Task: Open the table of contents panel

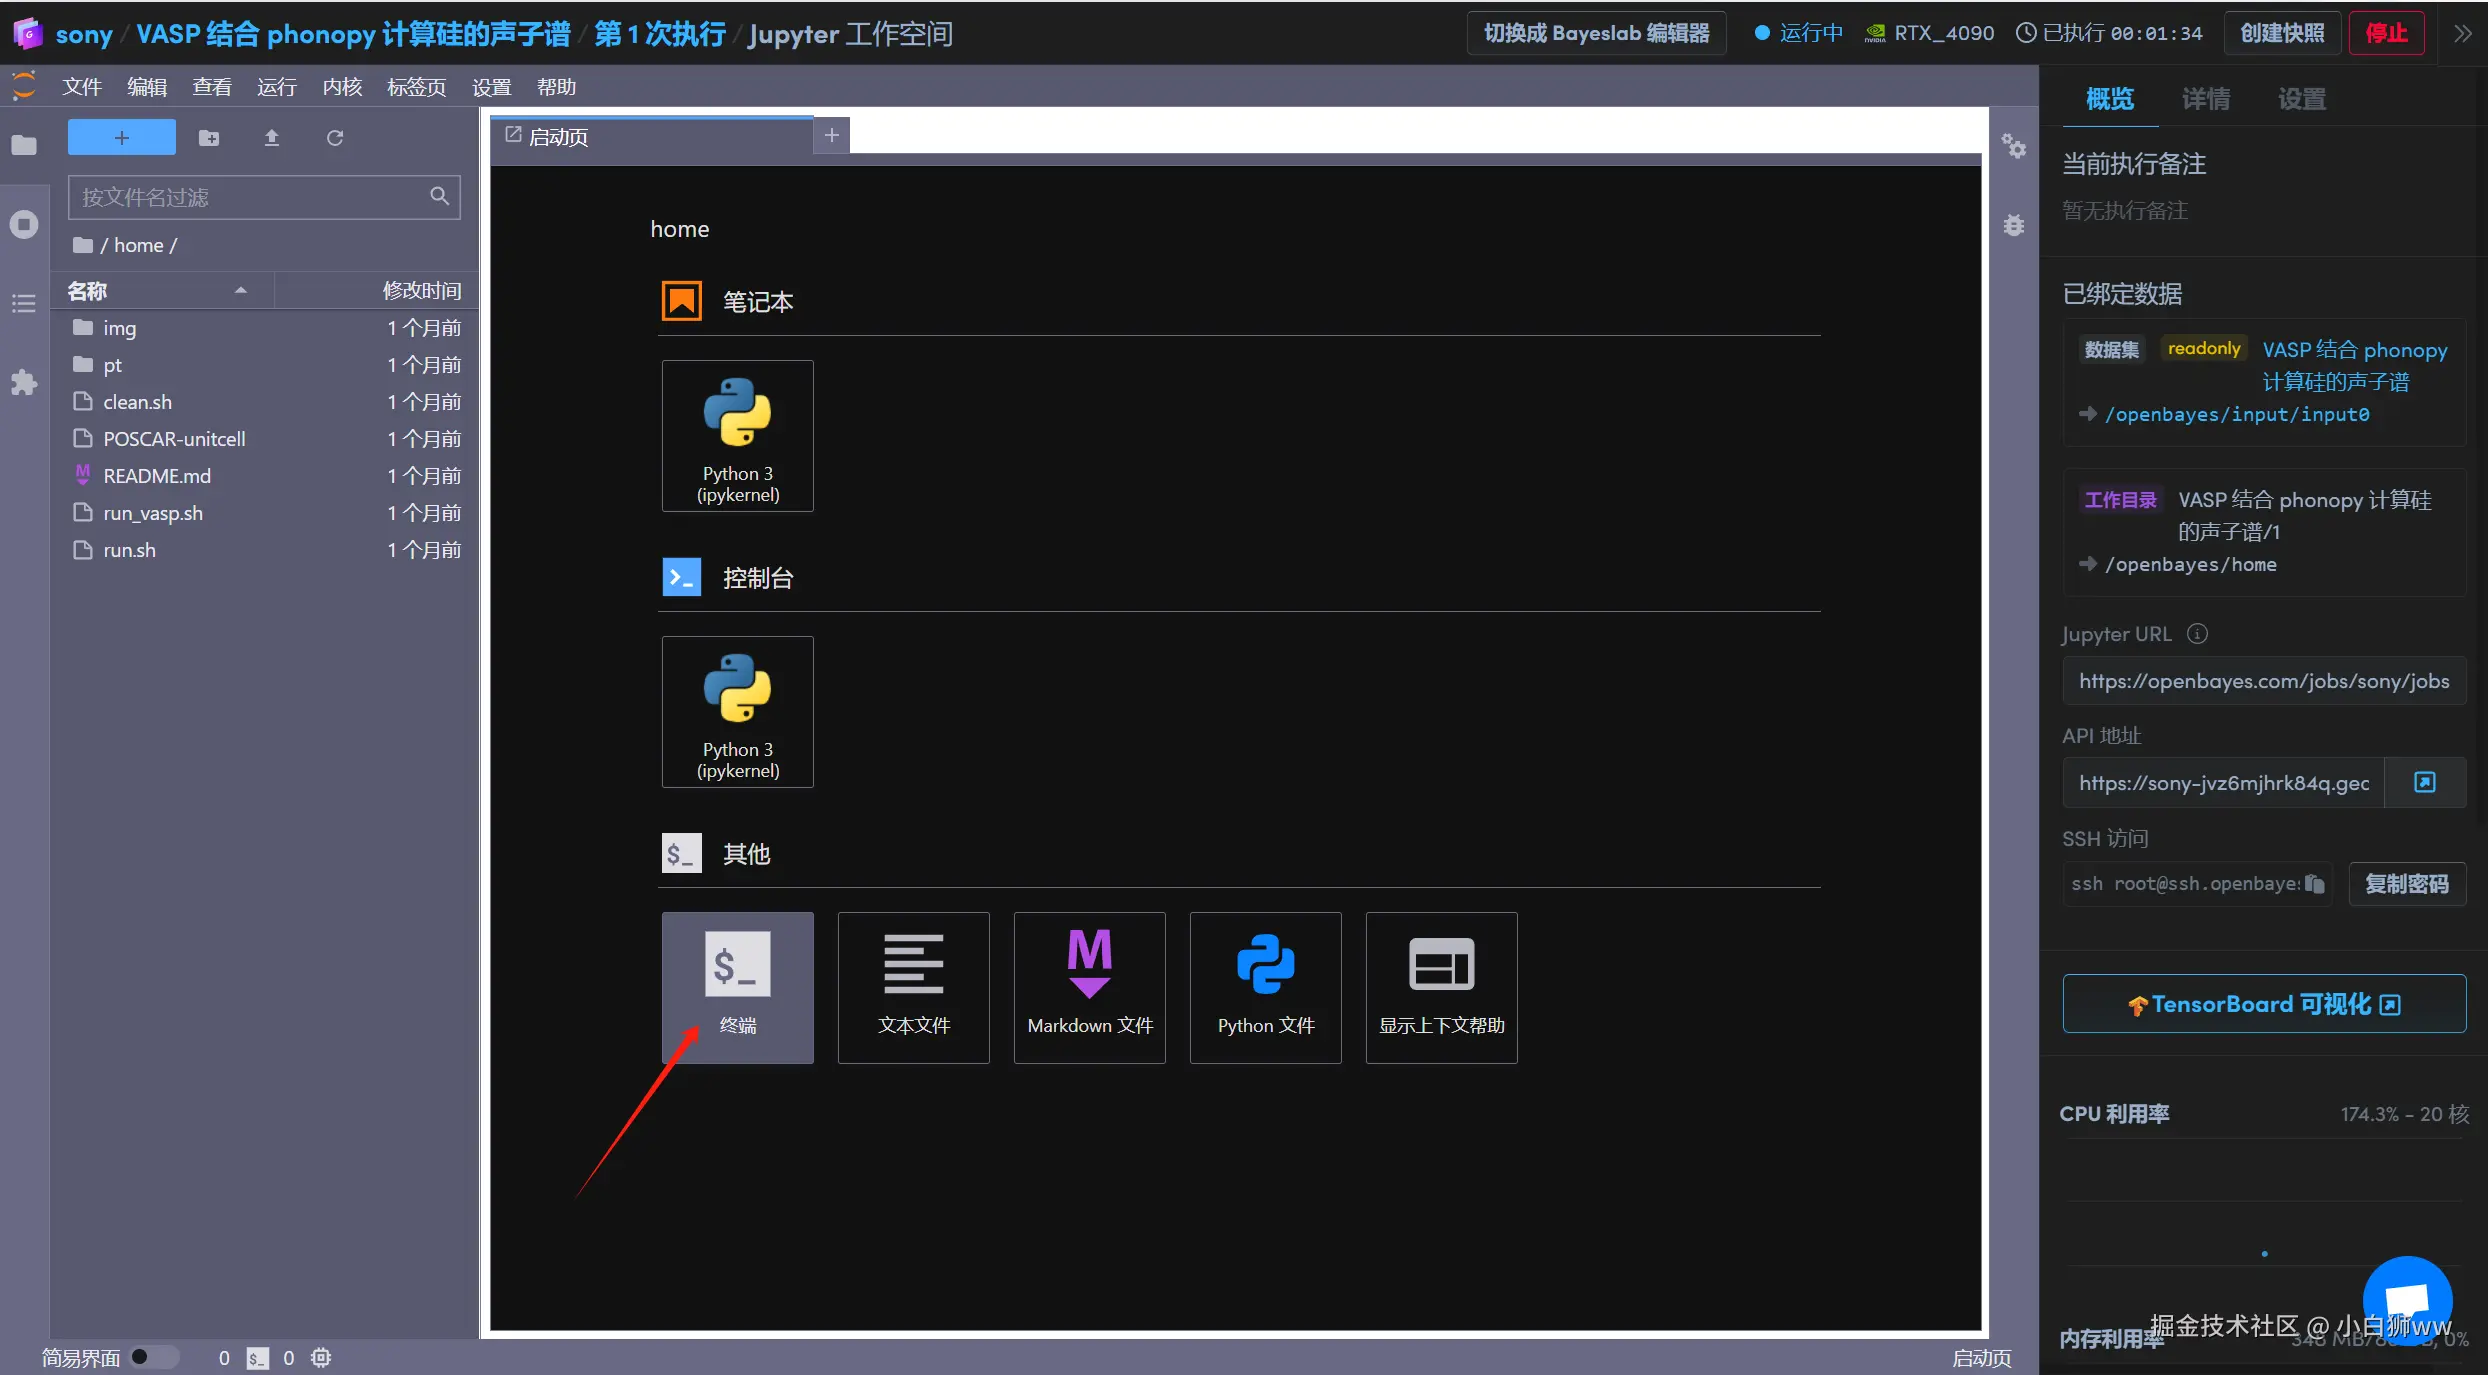Action: pyautogui.click(x=24, y=303)
